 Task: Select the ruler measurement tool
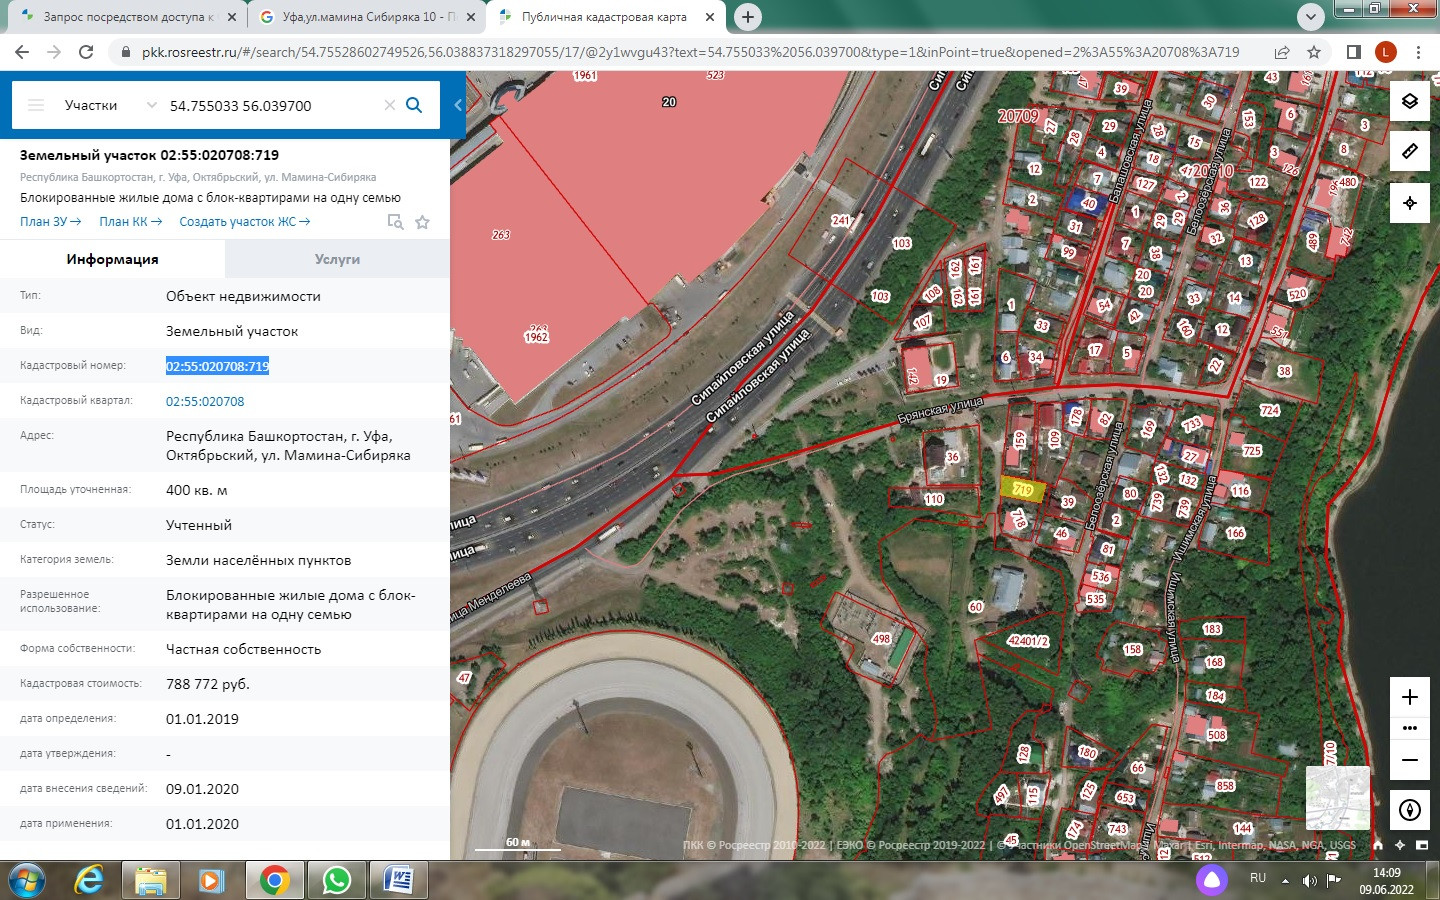coord(1409,151)
